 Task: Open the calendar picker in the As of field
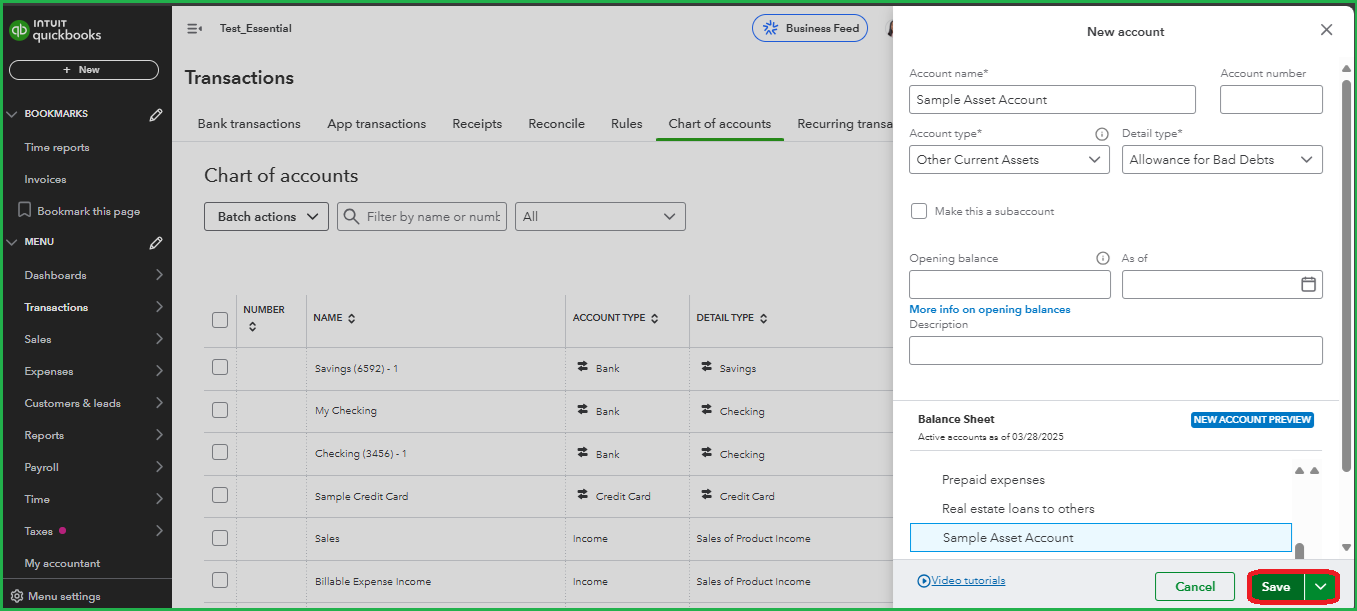pos(1307,284)
